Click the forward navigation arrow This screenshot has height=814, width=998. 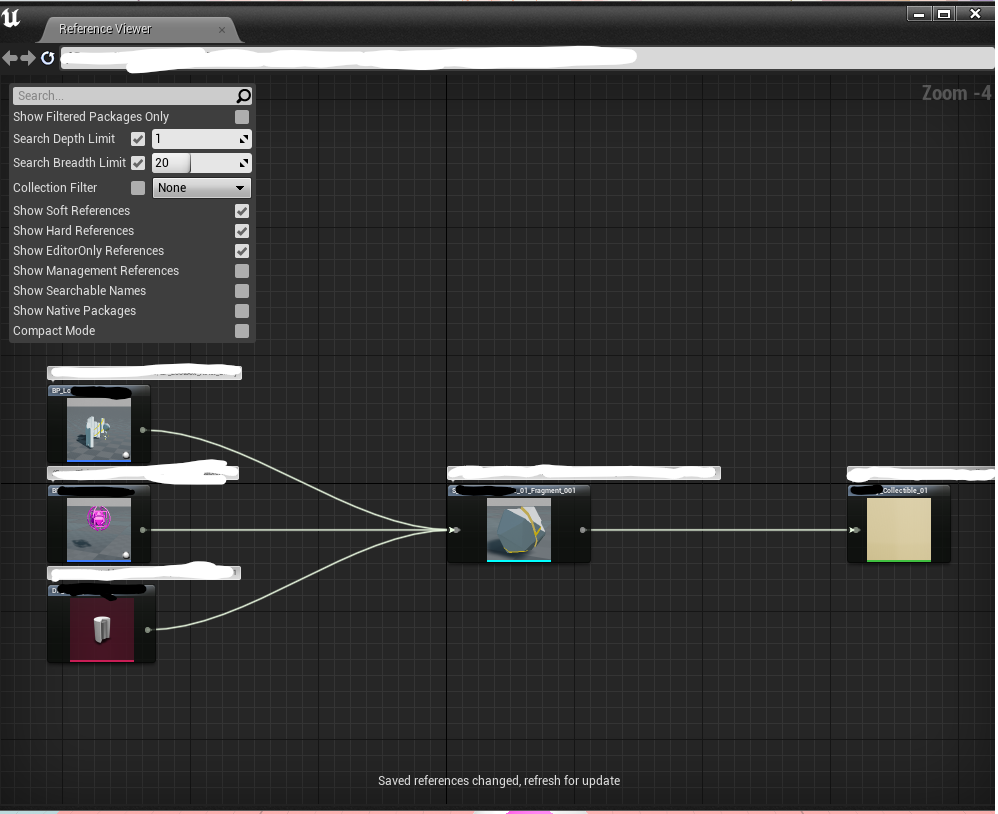pyautogui.click(x=27, y=58)
